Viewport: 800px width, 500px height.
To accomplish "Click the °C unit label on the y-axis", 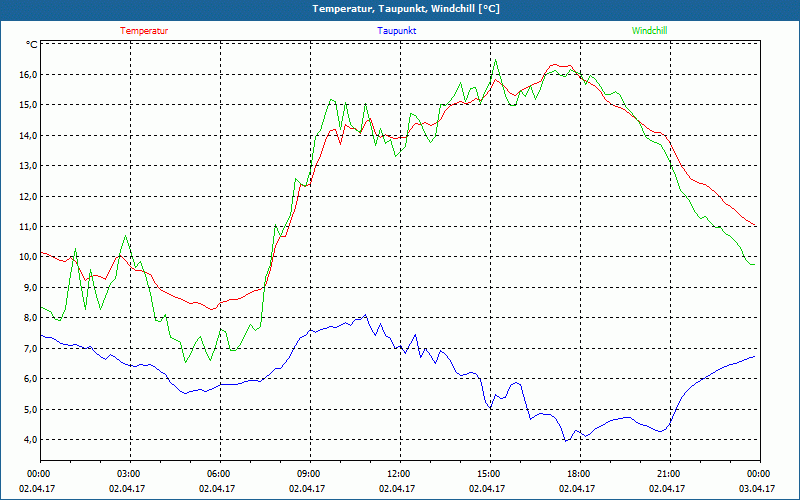I will (32, 45).
